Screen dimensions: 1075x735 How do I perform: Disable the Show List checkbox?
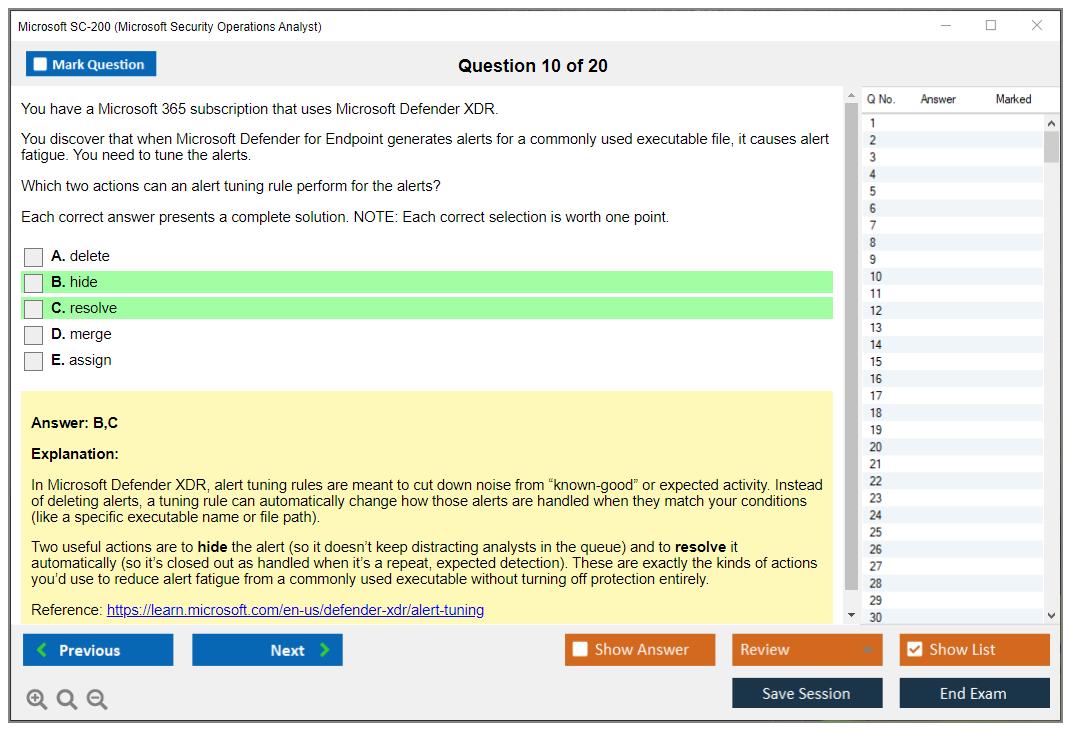914,649
